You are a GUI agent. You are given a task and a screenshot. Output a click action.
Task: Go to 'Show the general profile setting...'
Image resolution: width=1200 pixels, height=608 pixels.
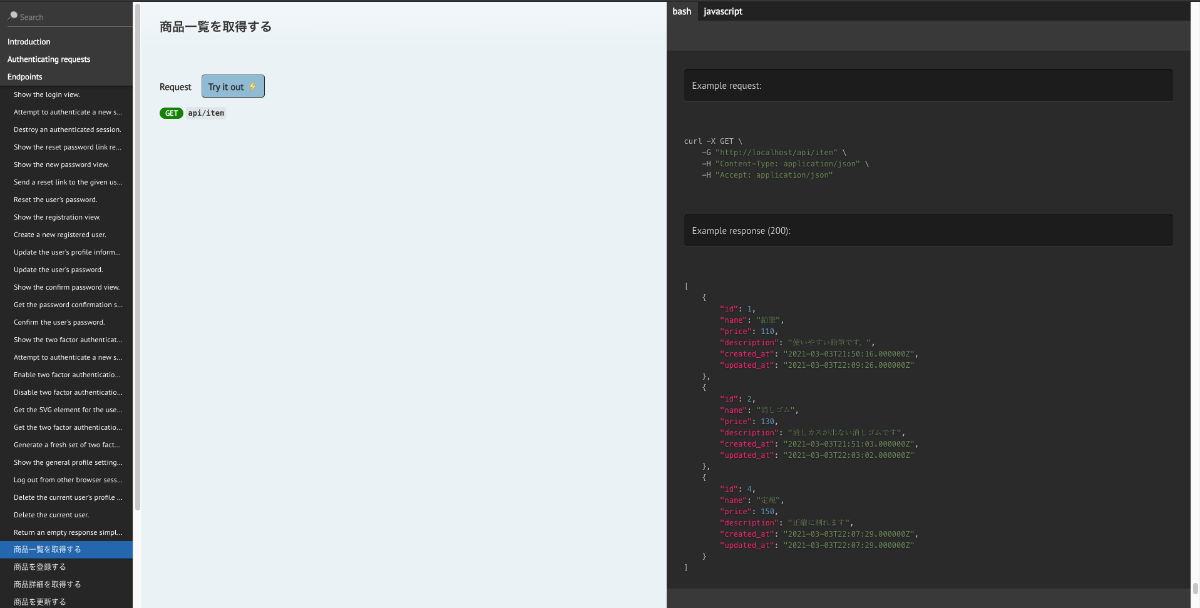66,462
